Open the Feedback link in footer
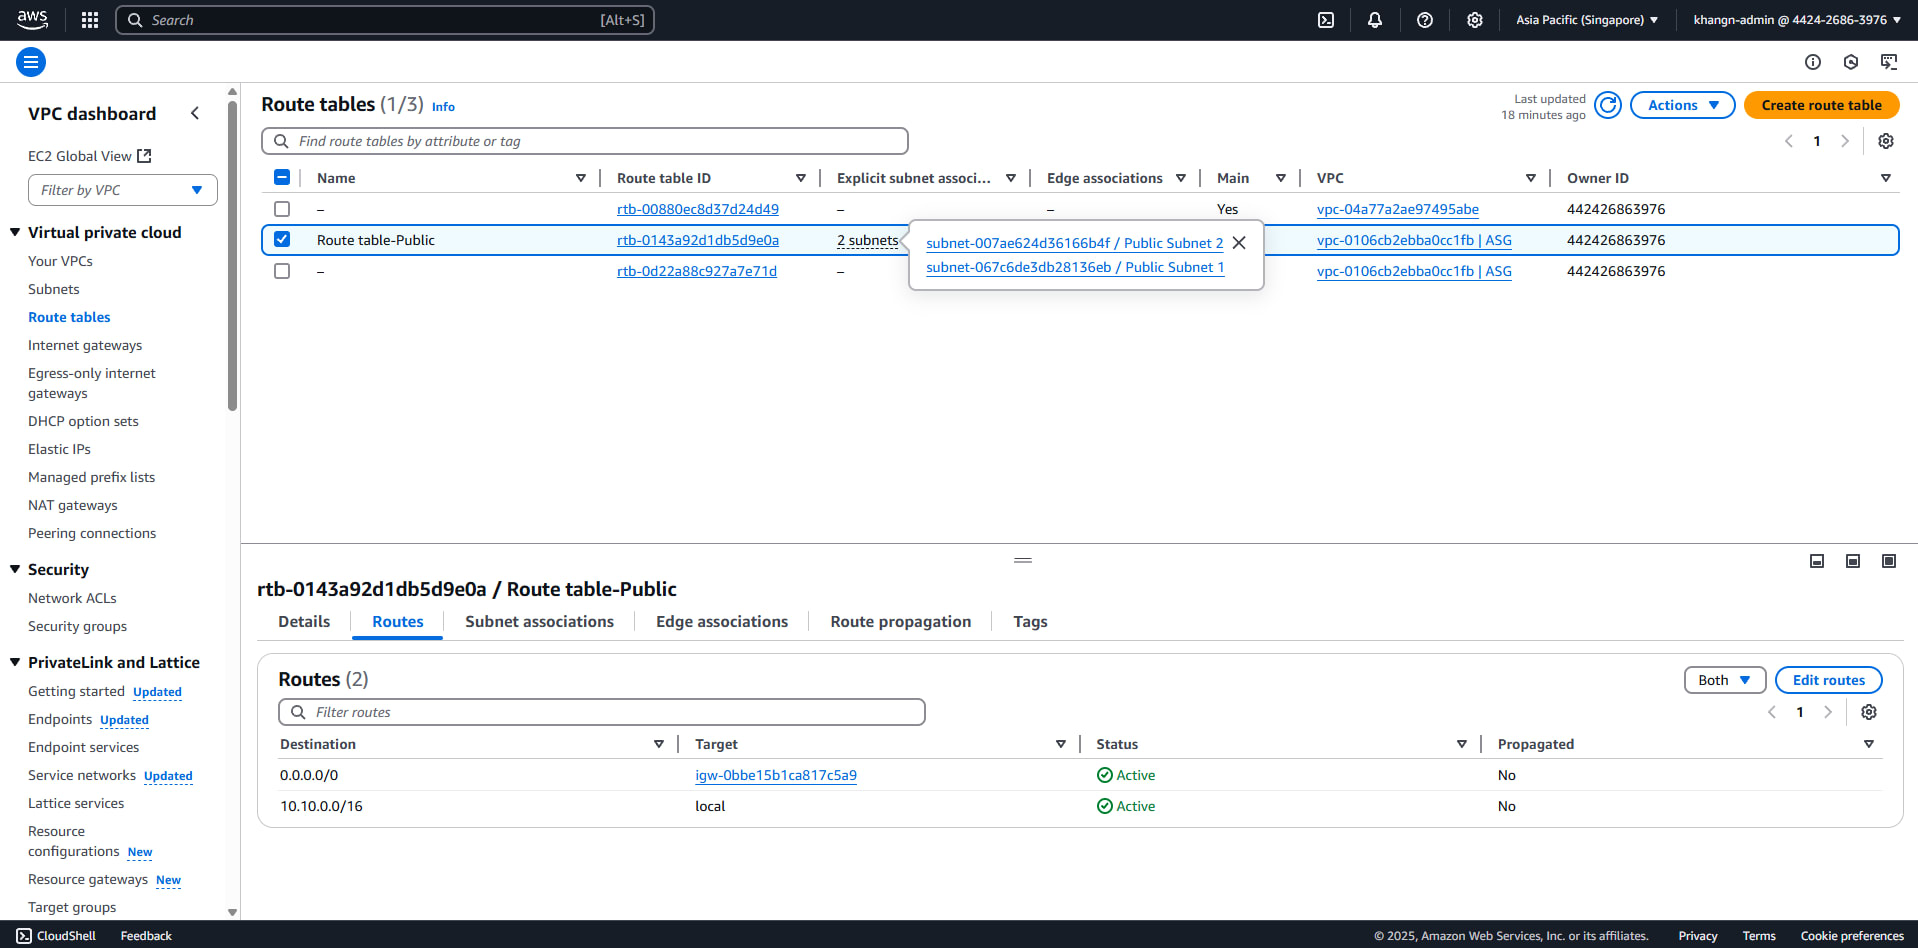Screen dimensions: 1918x948 [x=146, y=936]
